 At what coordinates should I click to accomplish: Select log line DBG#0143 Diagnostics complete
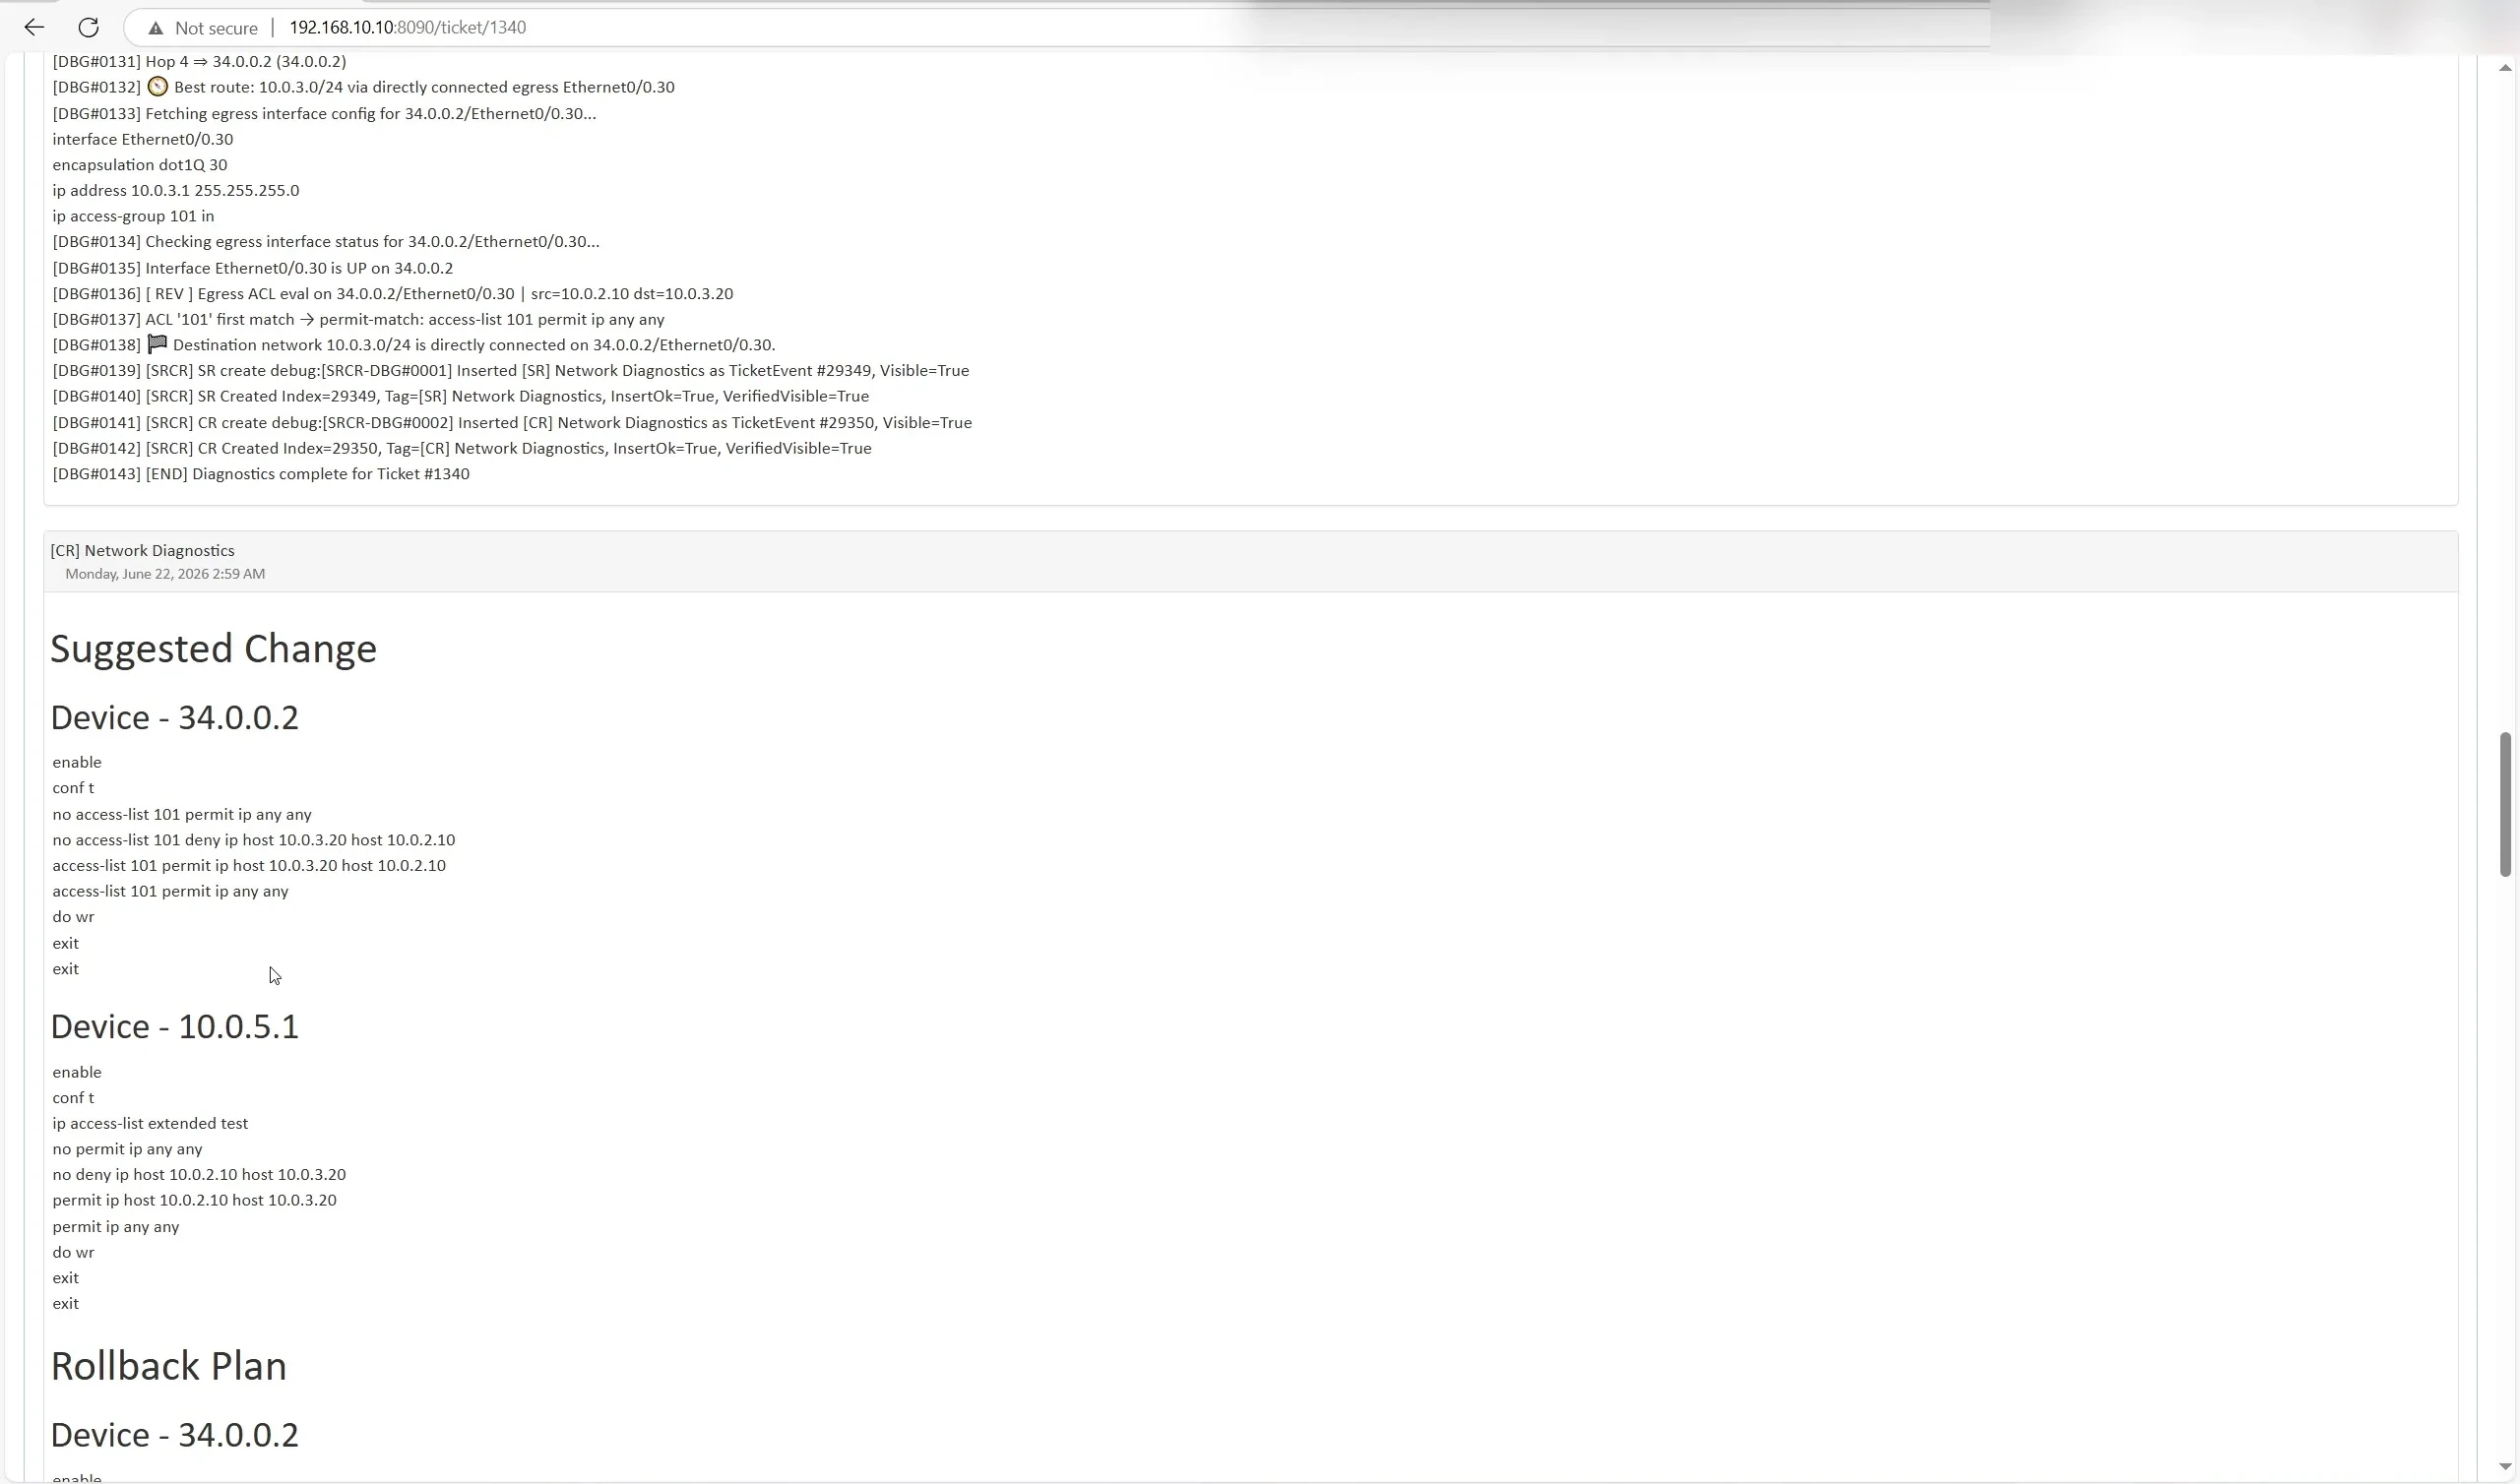point(261,474)
